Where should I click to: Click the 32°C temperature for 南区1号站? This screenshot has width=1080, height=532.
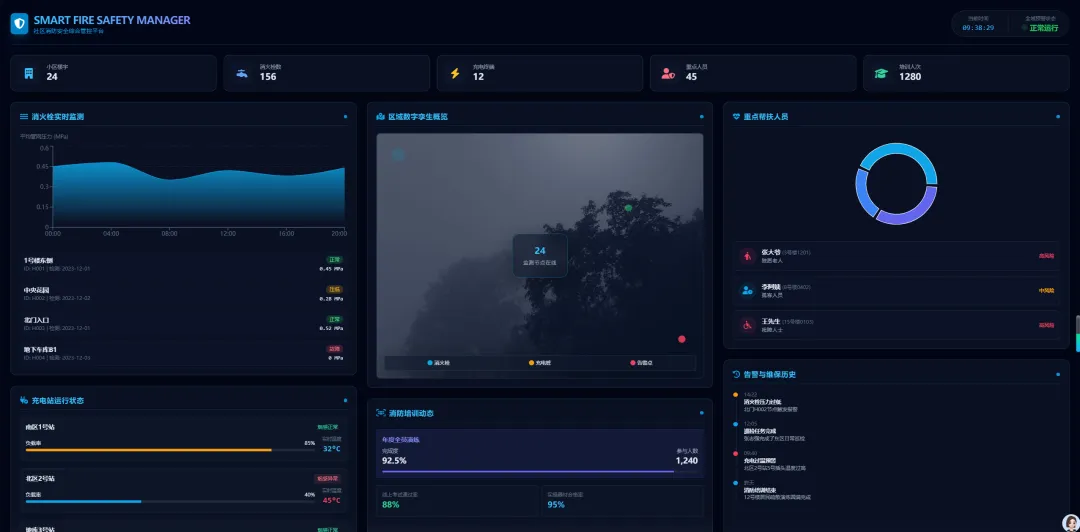(x=332, y=449)
